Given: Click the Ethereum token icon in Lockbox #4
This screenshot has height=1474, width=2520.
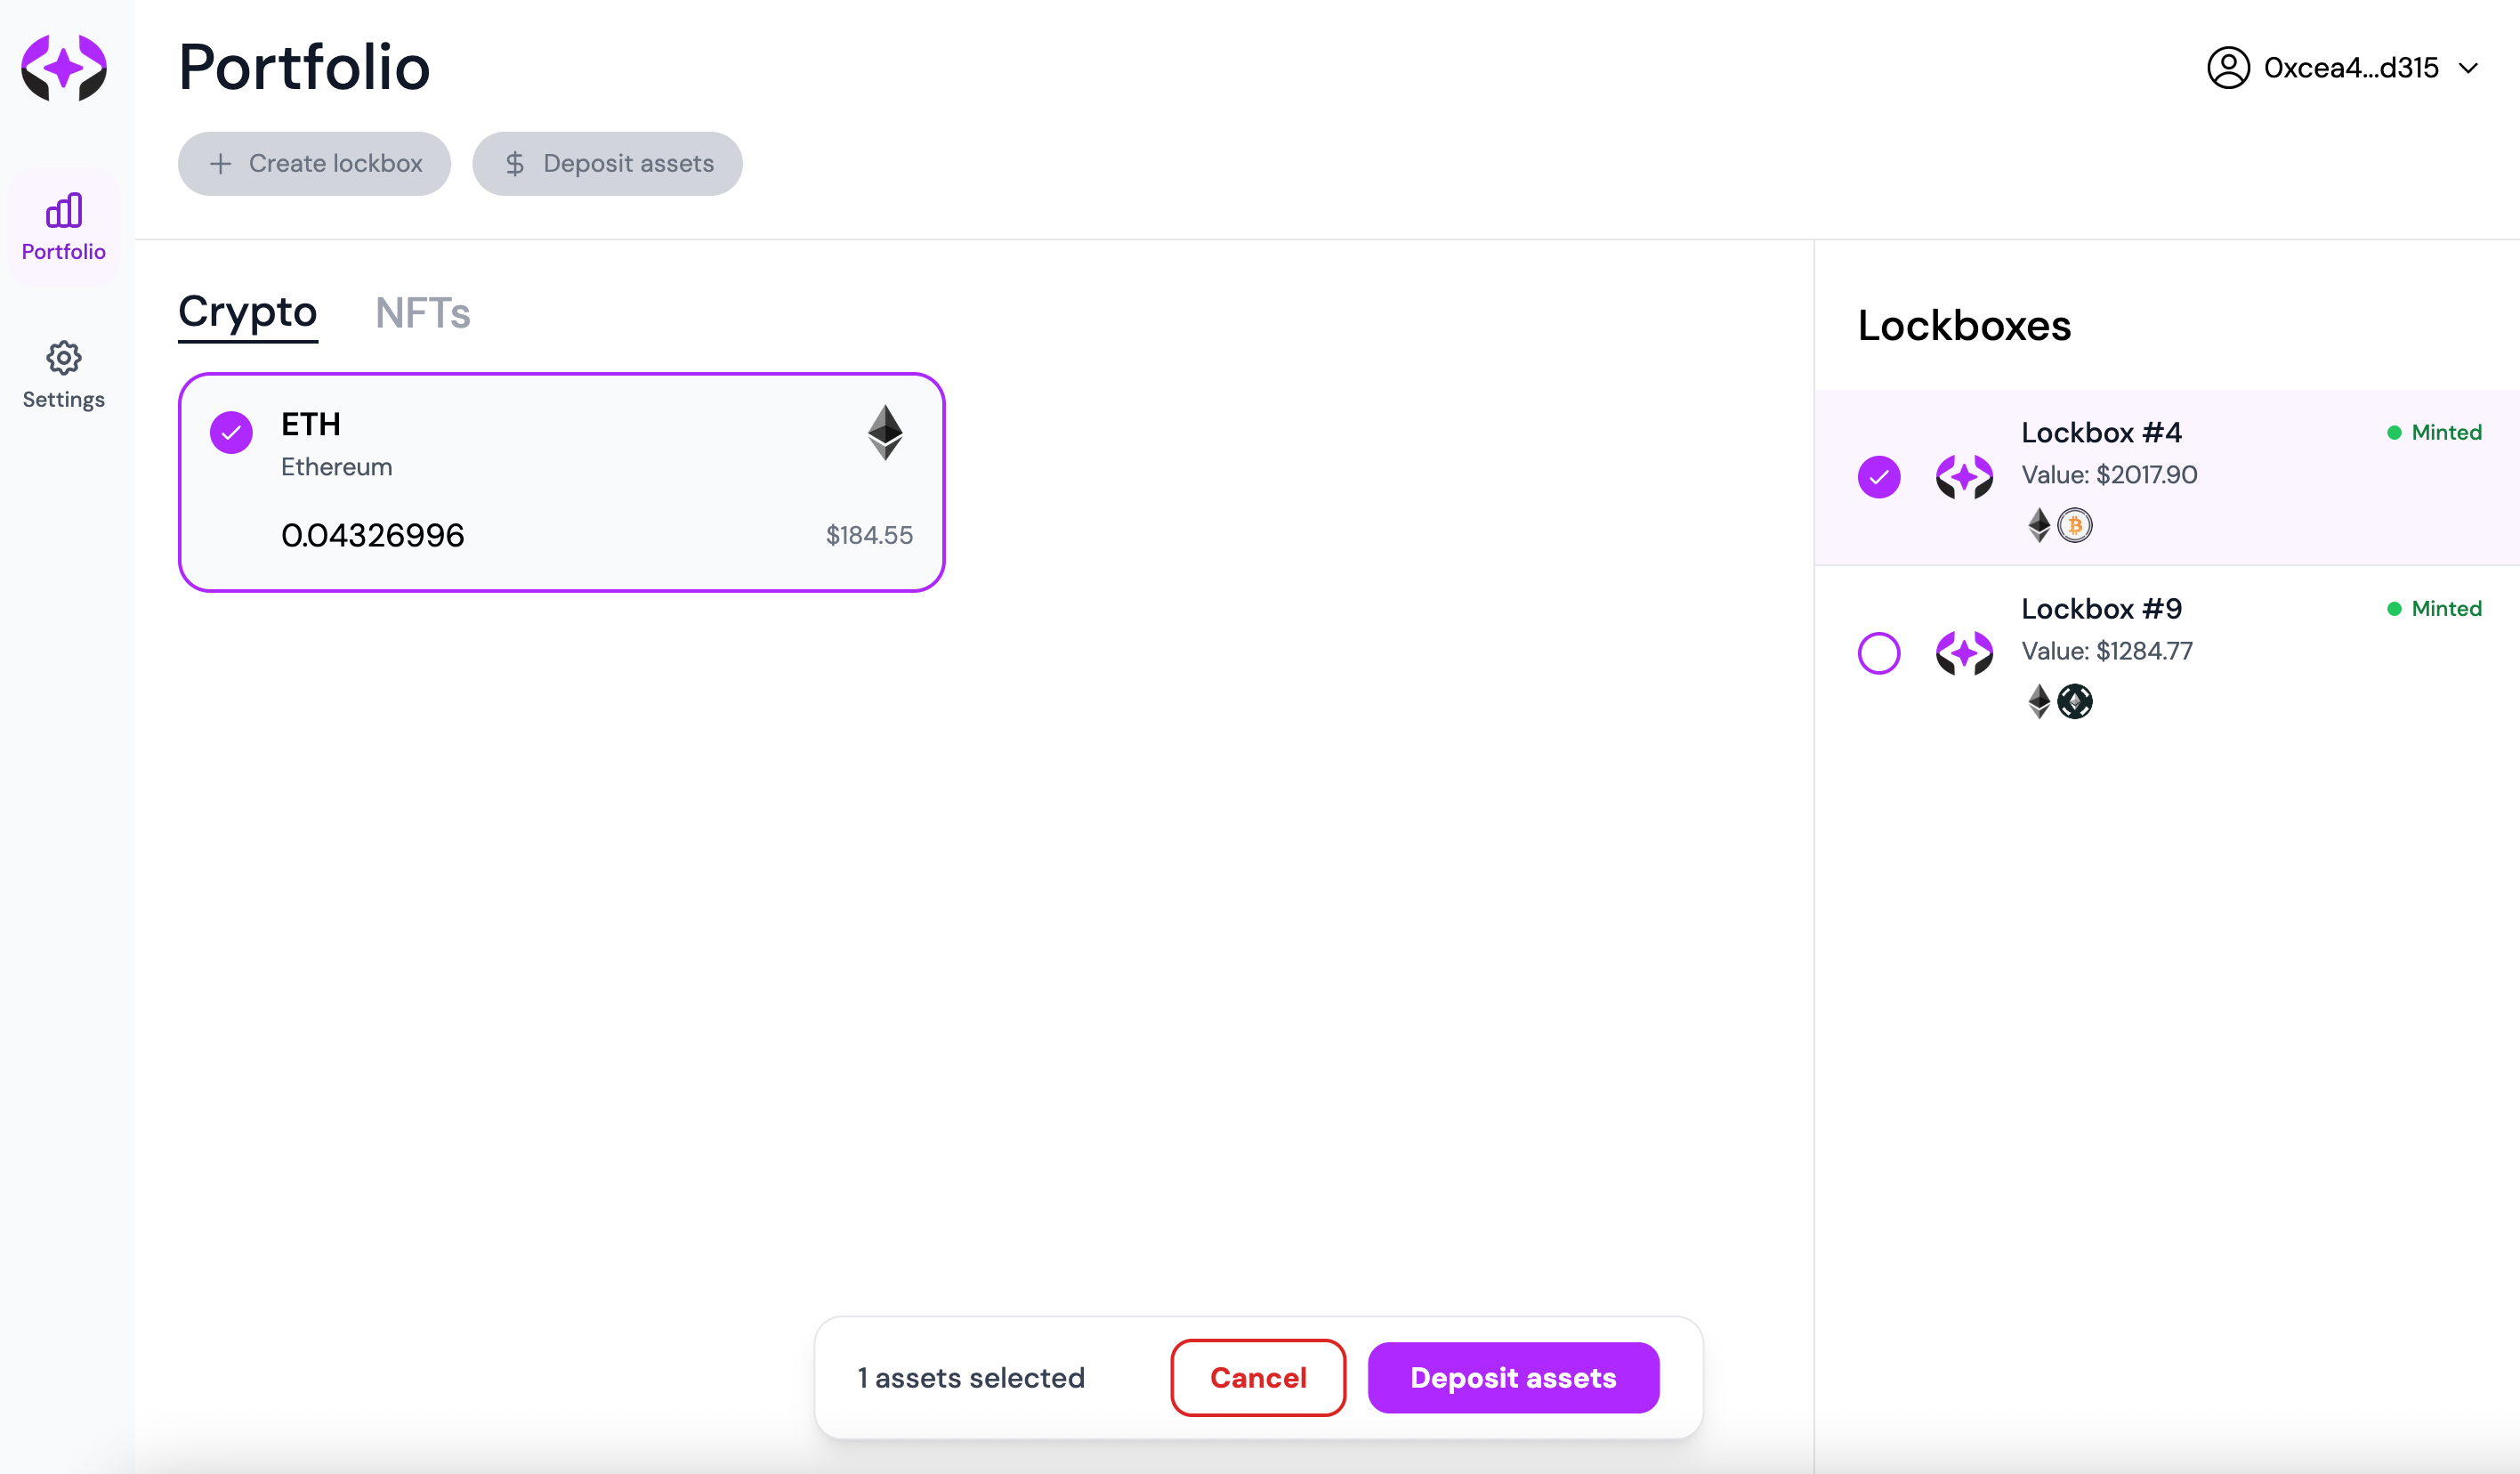Looking at the screenshot, I should [x=2039, y=525].
